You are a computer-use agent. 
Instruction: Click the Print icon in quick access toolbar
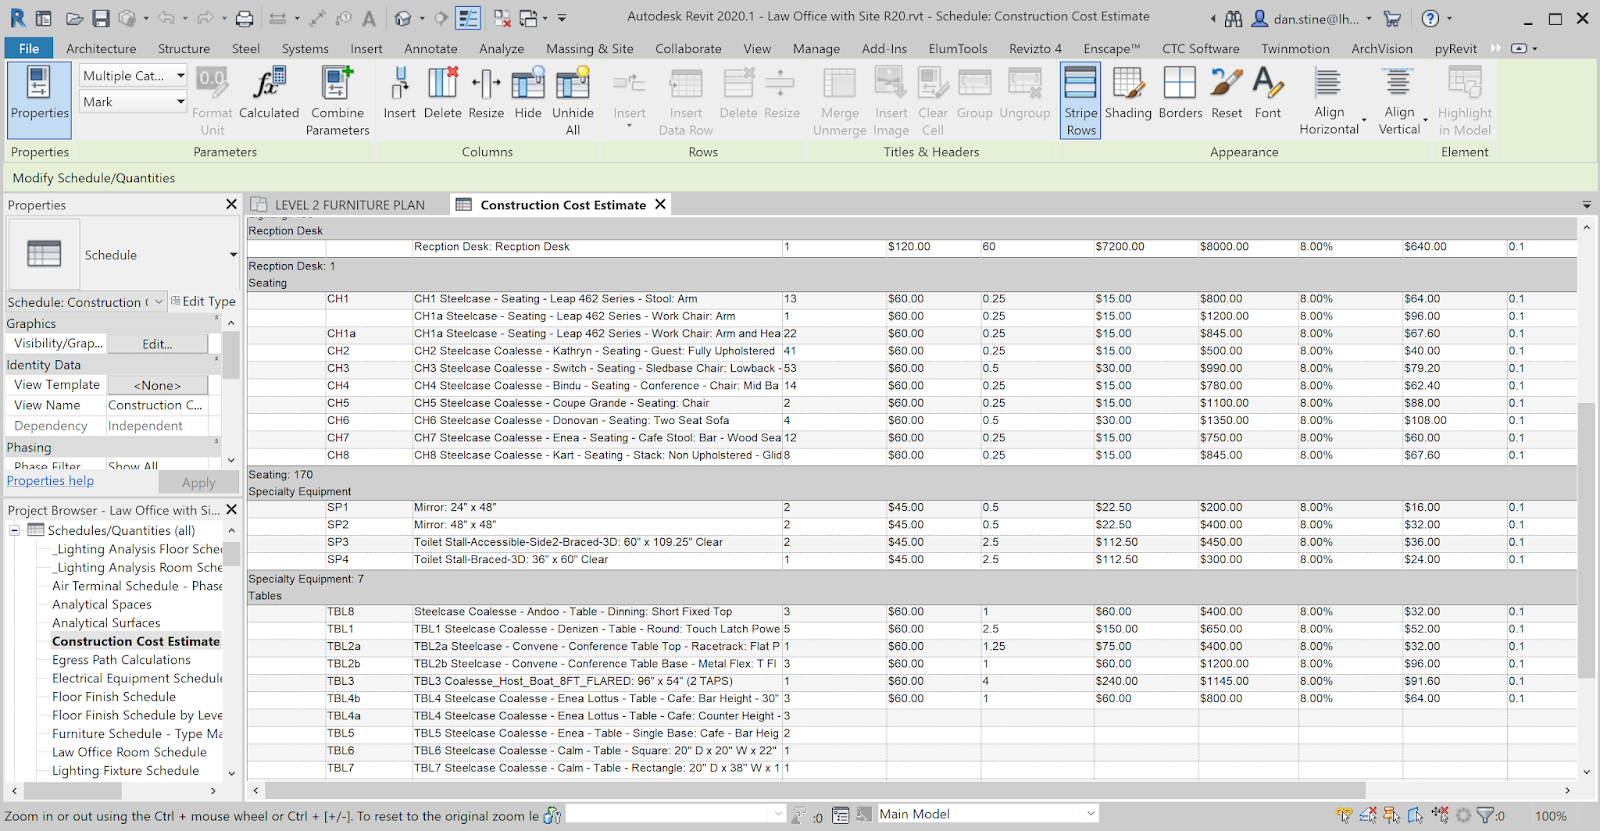(x=245, y=18)
